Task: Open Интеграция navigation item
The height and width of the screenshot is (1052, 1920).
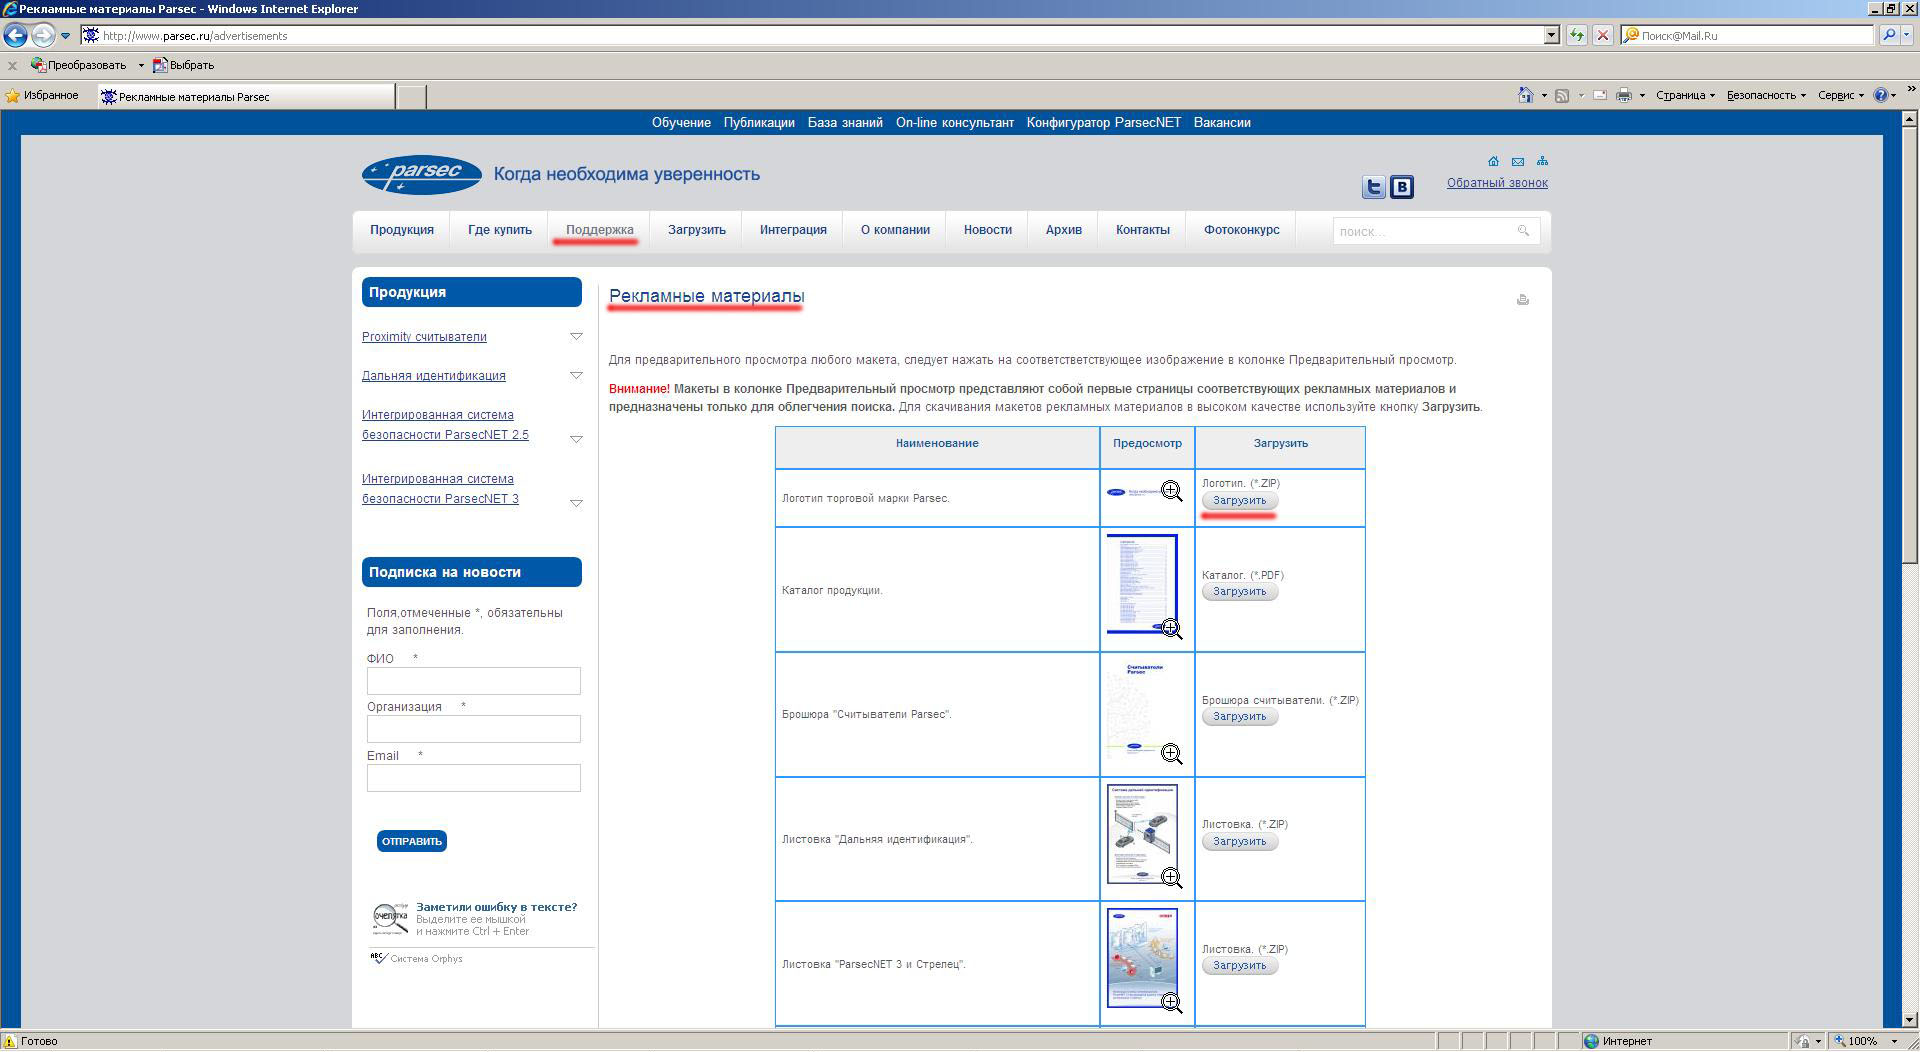Action: tap(793, 230)
